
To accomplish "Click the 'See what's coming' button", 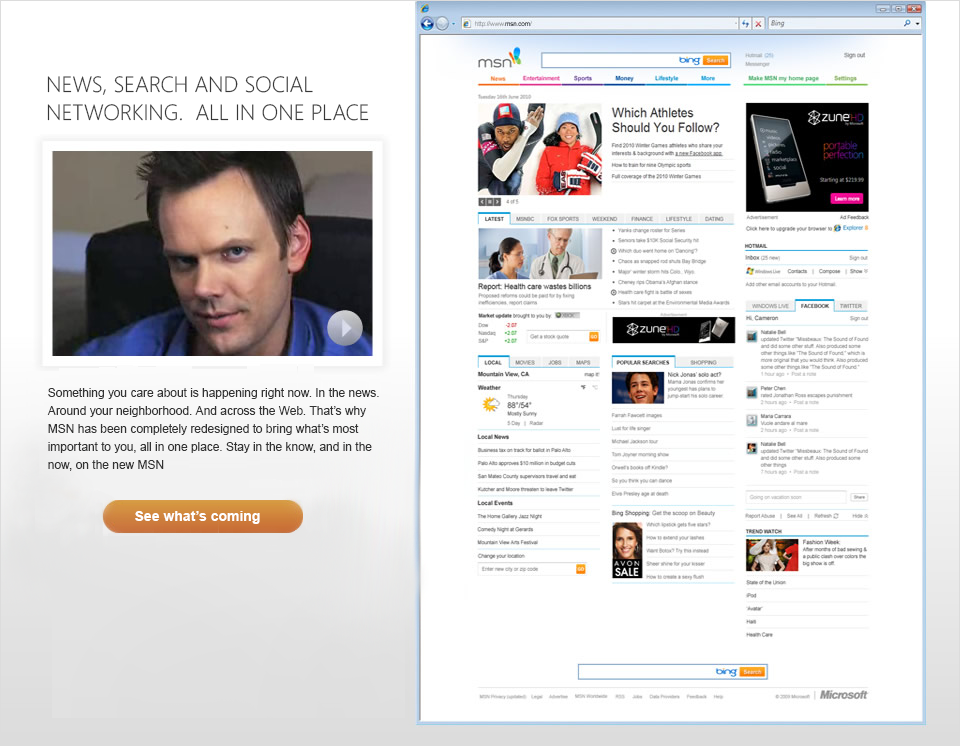I will pyautogui.click(x=203, y=516).
